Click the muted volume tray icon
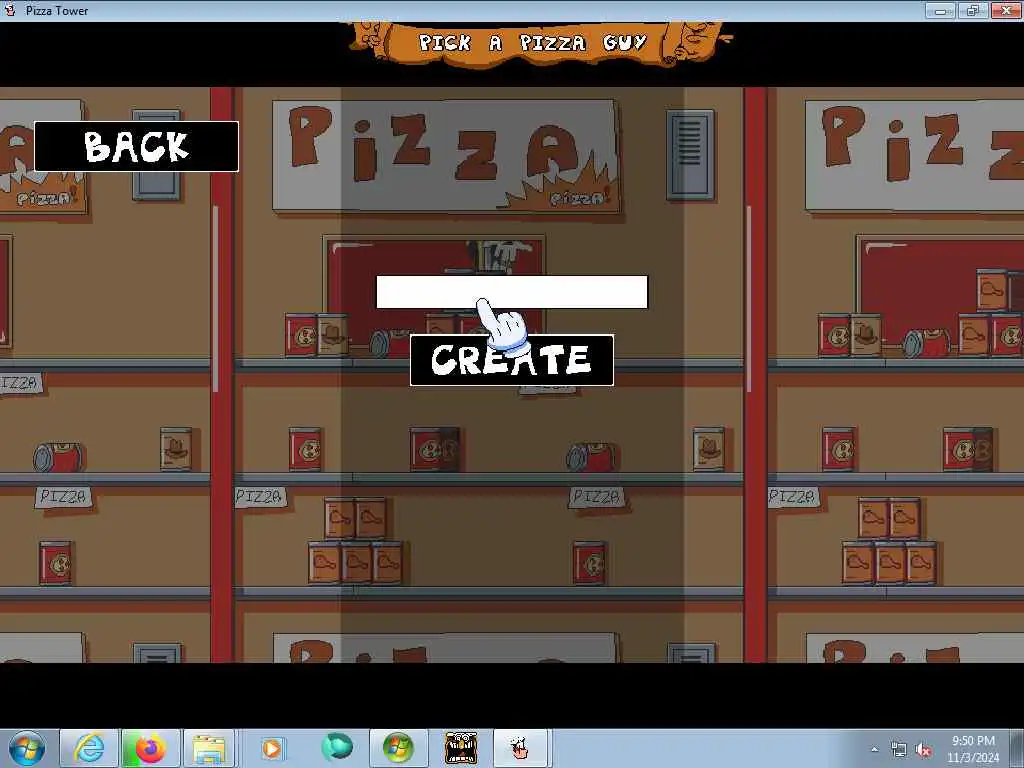 click(x=923, y=750)
